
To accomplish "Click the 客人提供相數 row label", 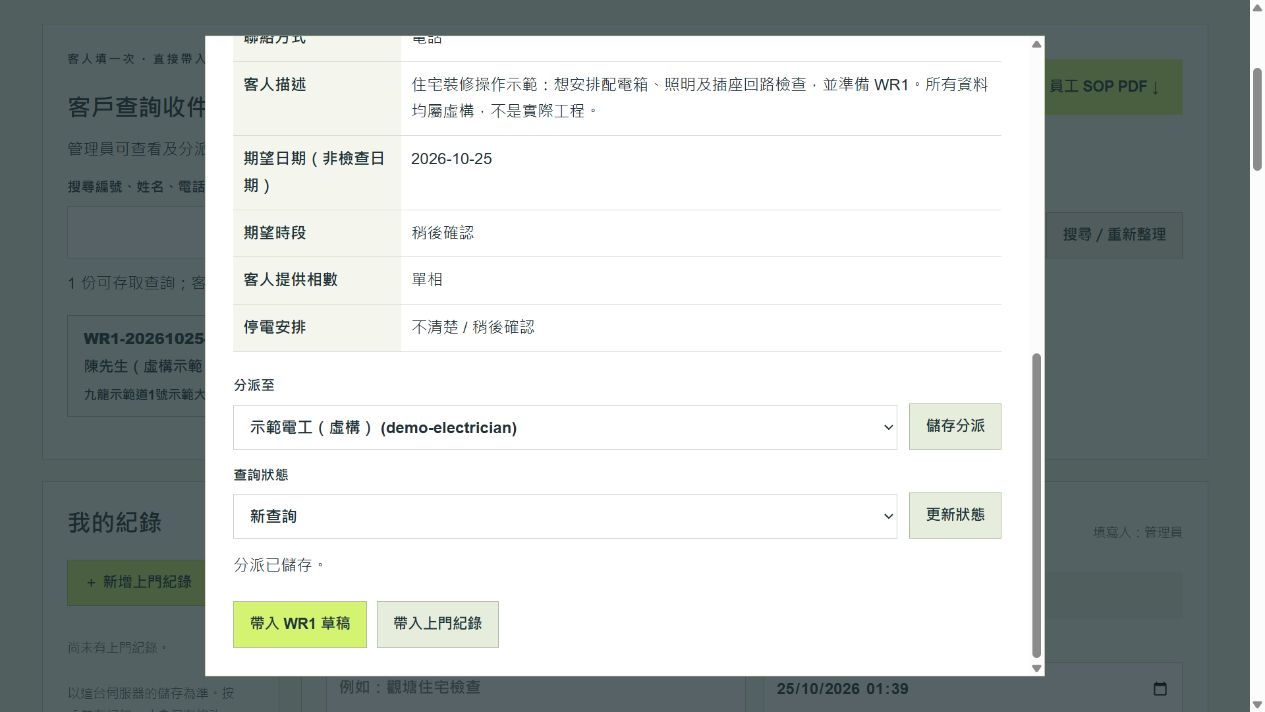I will pyautogui.click(x=290, y=280).
